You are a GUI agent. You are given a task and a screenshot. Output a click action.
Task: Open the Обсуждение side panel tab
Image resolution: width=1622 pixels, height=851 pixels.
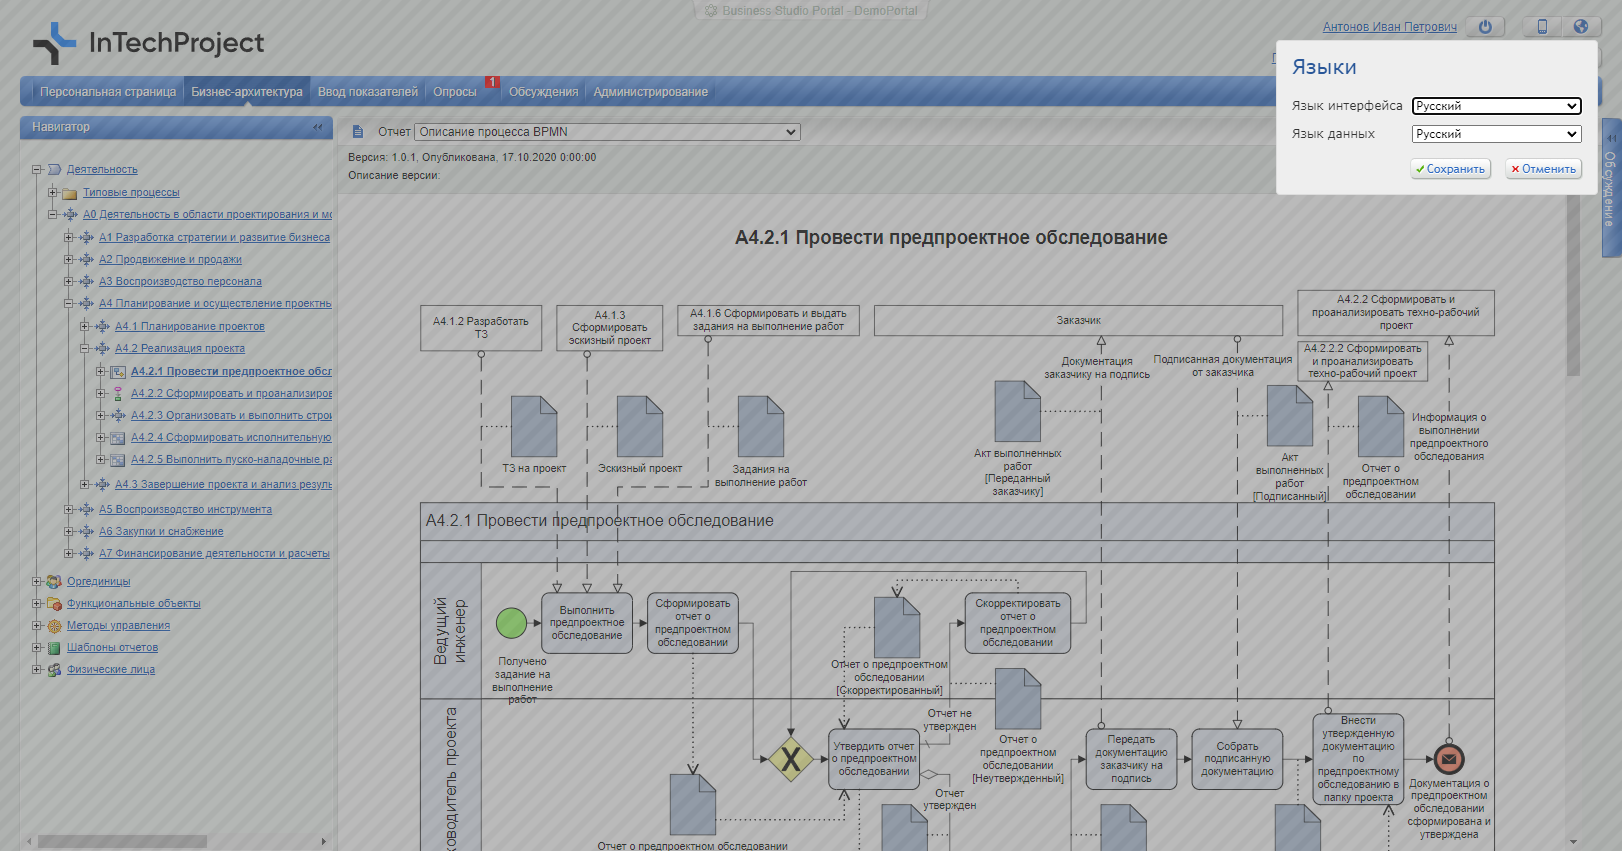coord(1610,188)
